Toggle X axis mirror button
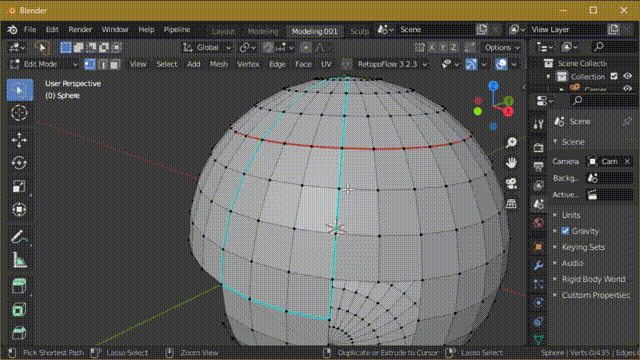 432,47
